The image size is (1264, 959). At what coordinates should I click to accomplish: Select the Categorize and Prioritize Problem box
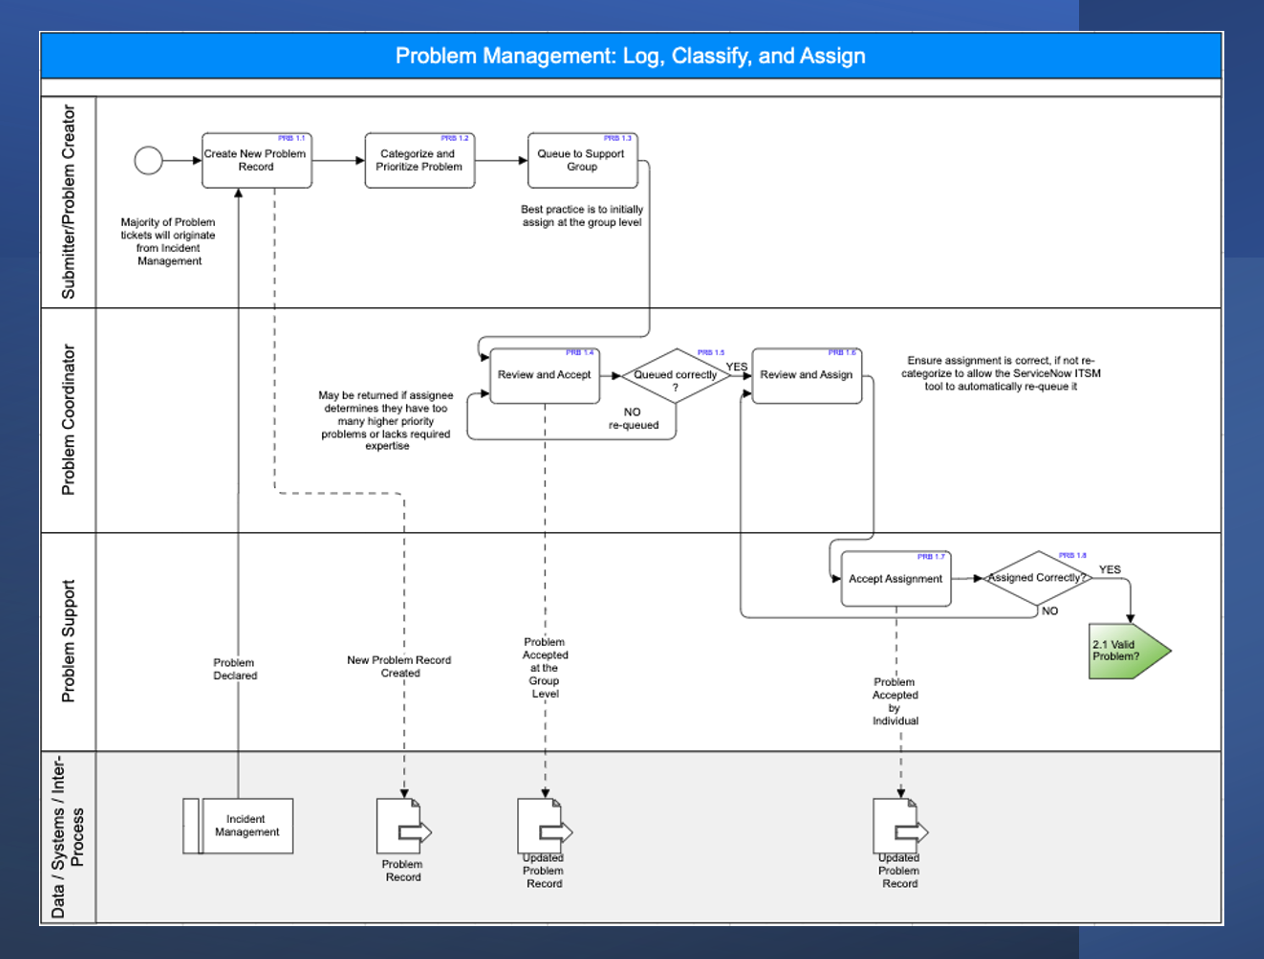coord(420,161)
